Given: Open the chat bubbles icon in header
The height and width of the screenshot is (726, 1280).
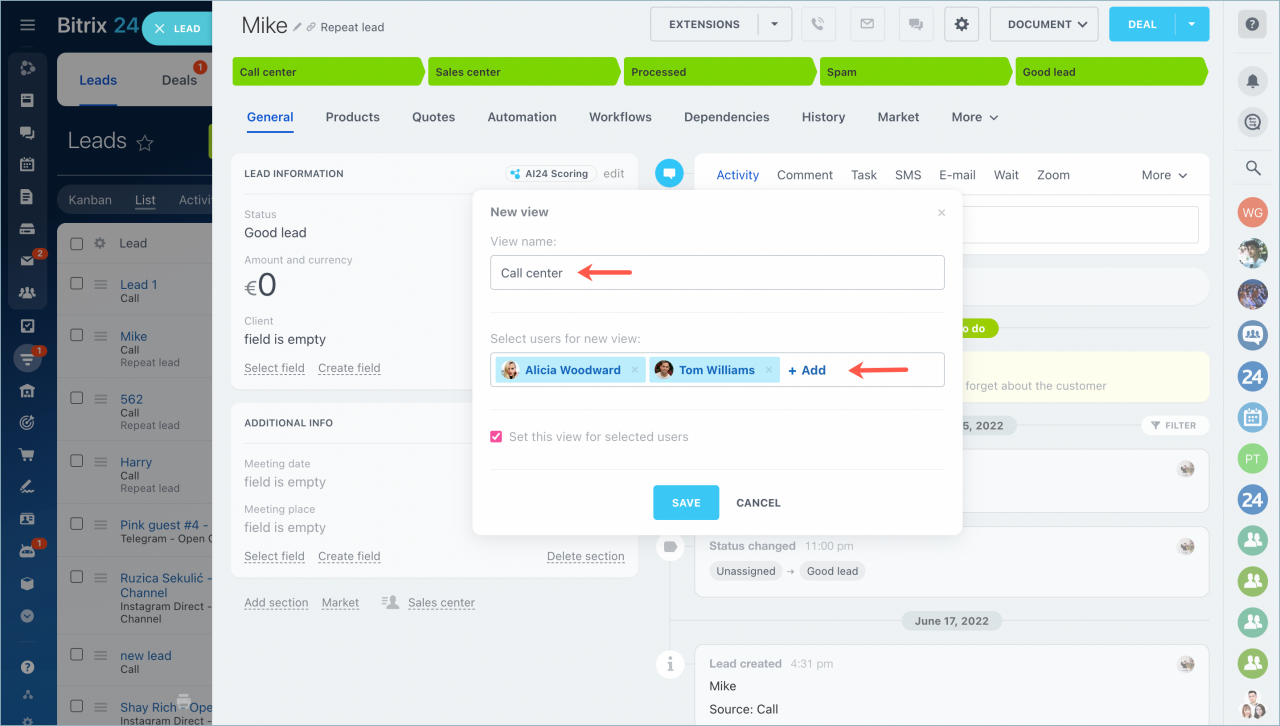Looking at the screenshot, I should pos(915,24).
